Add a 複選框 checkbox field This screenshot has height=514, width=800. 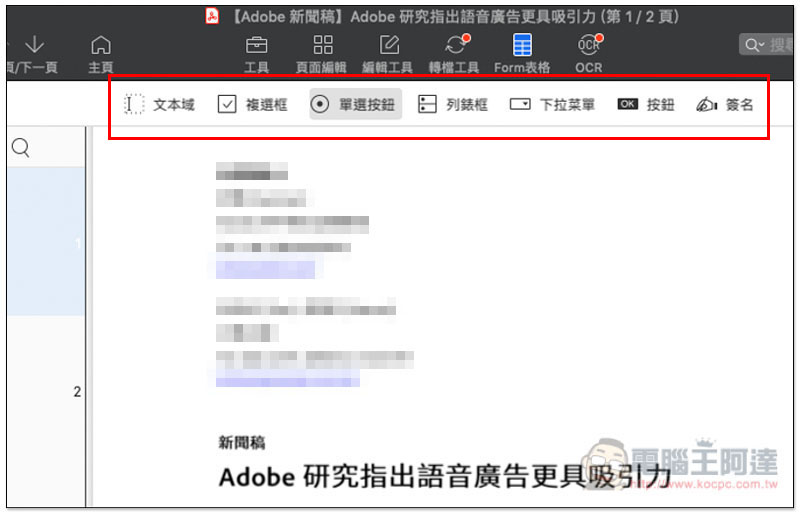pyautogui.click(x=253, y=105)
